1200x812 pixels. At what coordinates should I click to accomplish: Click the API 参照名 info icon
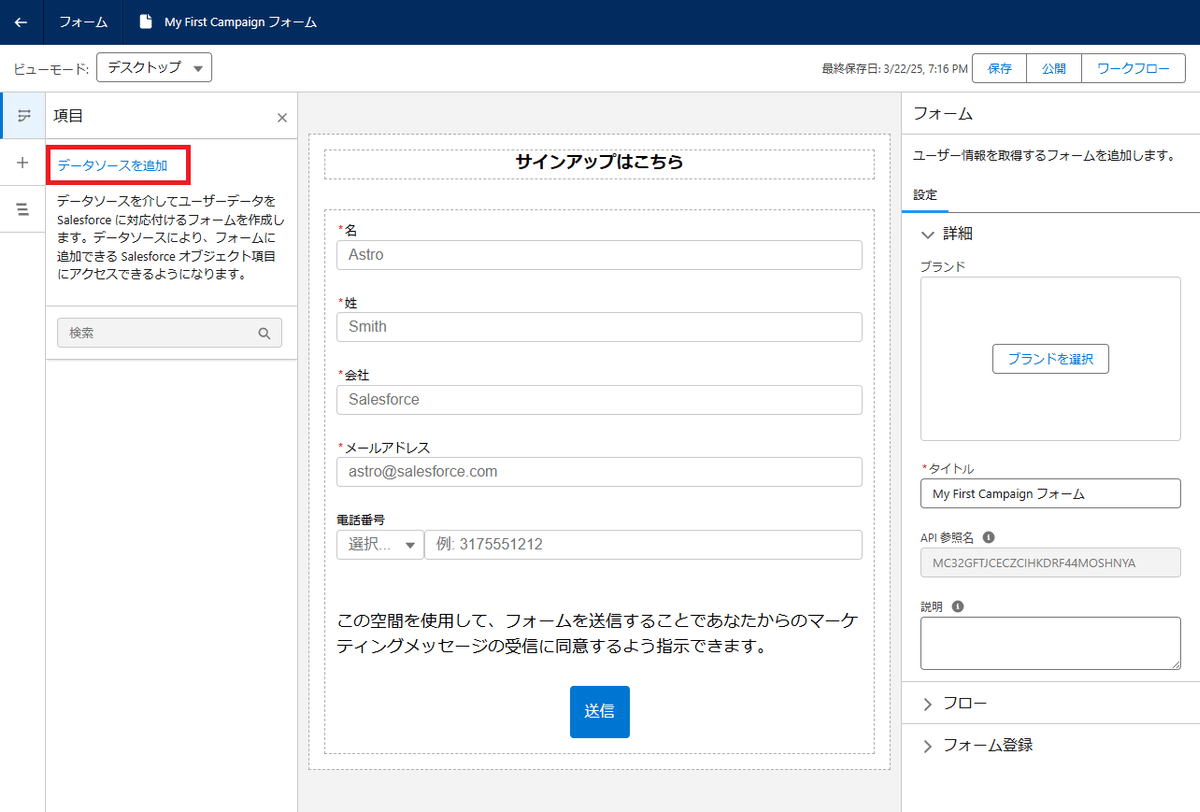coord(989,537)
